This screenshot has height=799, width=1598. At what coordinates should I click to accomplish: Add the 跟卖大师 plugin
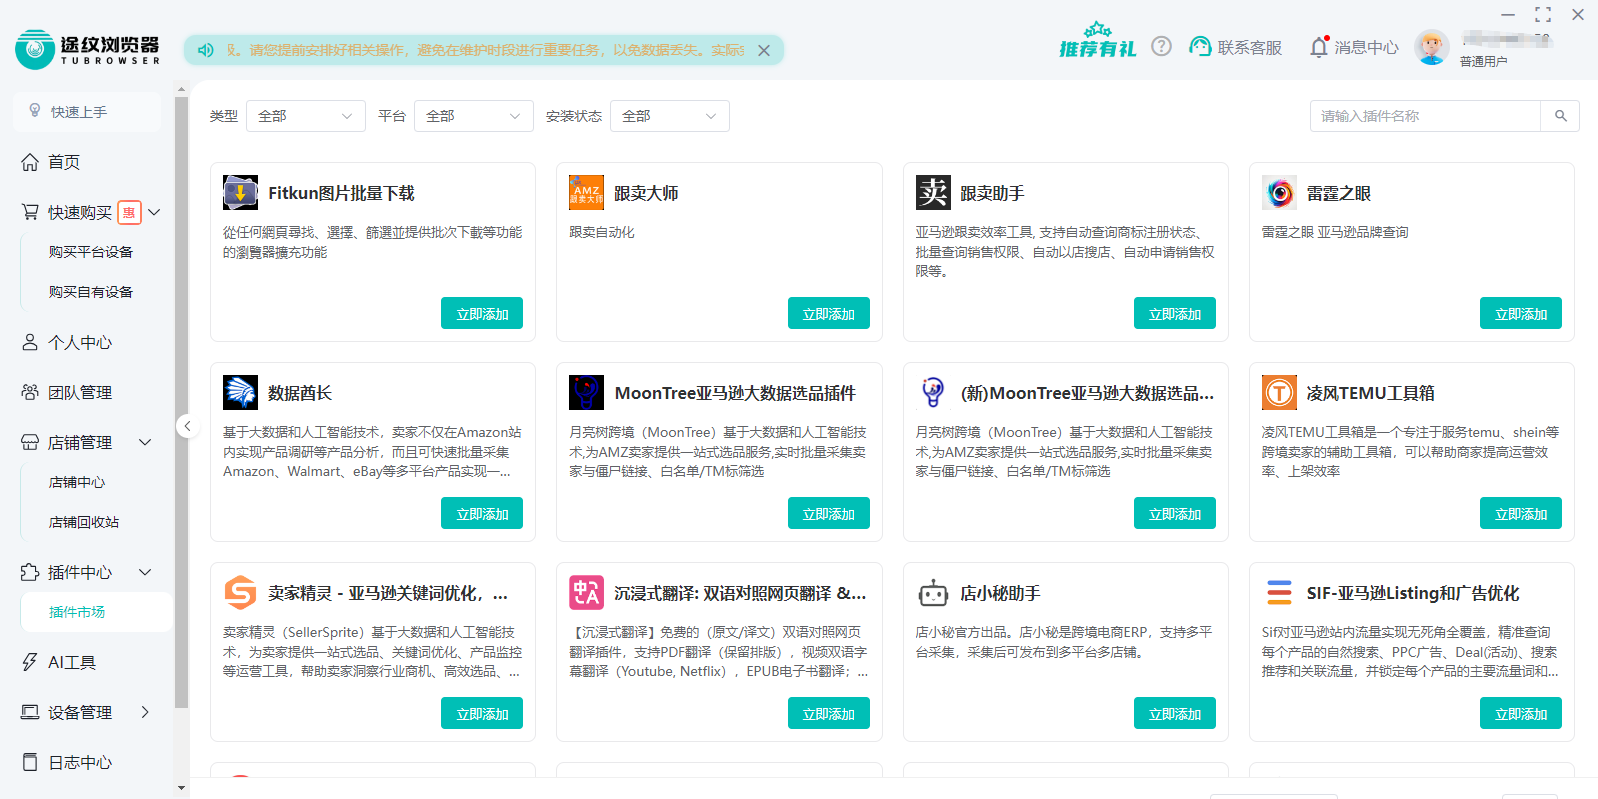[828, 314]
